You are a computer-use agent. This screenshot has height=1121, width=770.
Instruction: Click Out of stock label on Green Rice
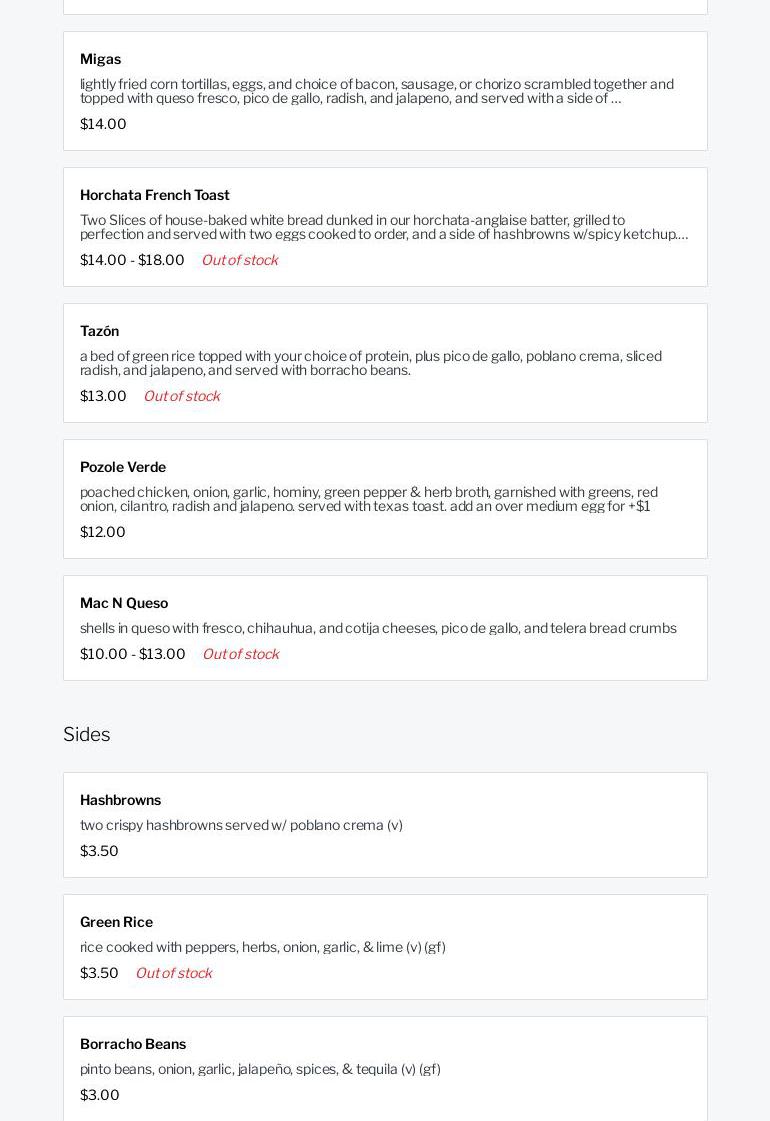[173, 973]
